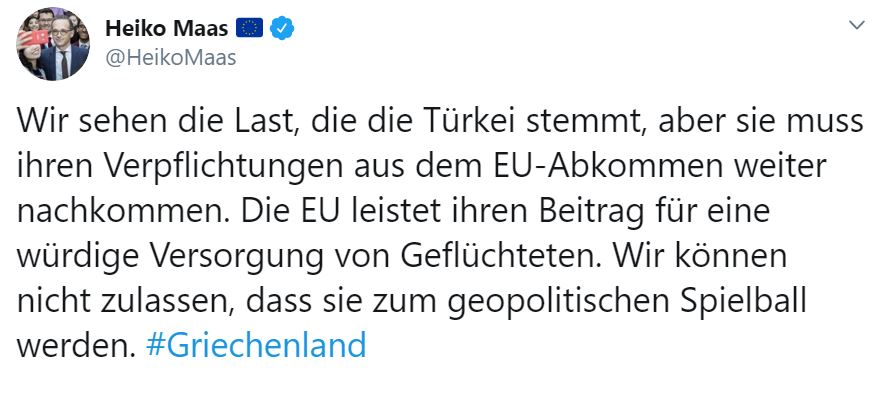Click the Heiko Maas display name
The width and height of the screenshot is (884, 395).
(x=166, y=28)
